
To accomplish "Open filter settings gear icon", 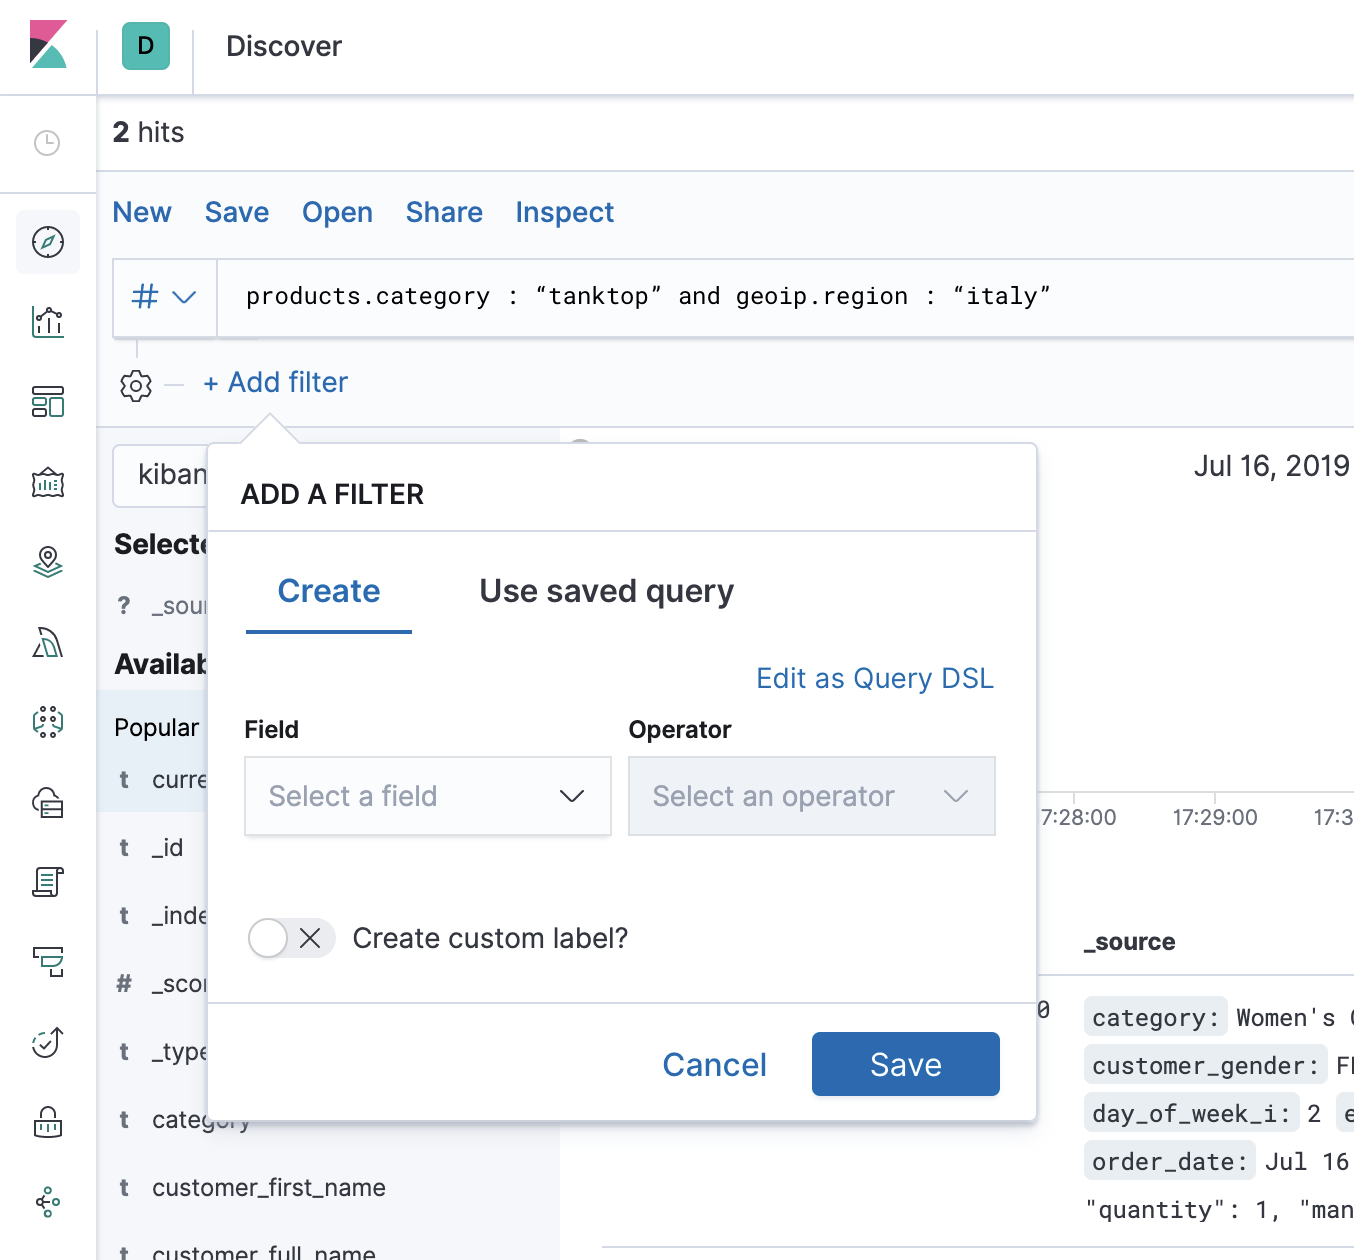I will tap(135, 385).
